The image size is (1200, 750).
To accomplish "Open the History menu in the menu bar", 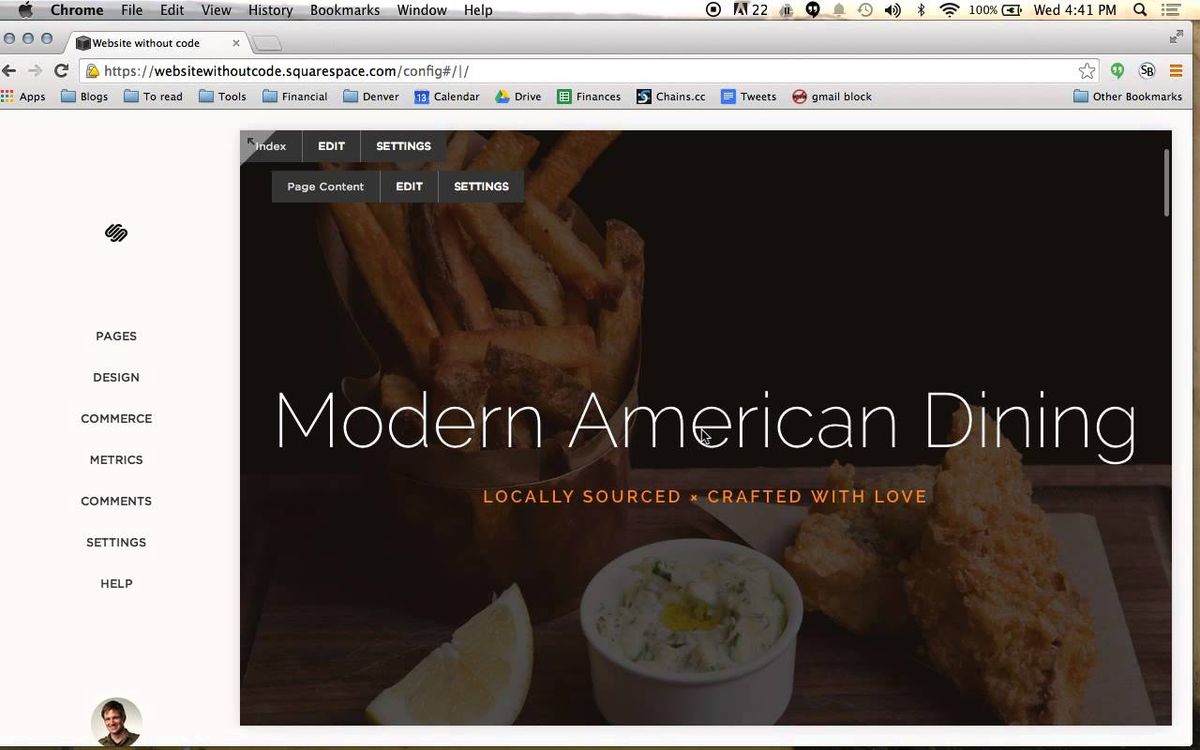I will coord(270,10).
